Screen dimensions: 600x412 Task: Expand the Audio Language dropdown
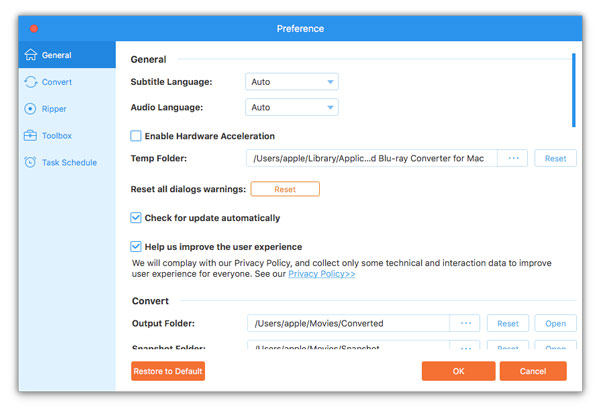point(291,107)
